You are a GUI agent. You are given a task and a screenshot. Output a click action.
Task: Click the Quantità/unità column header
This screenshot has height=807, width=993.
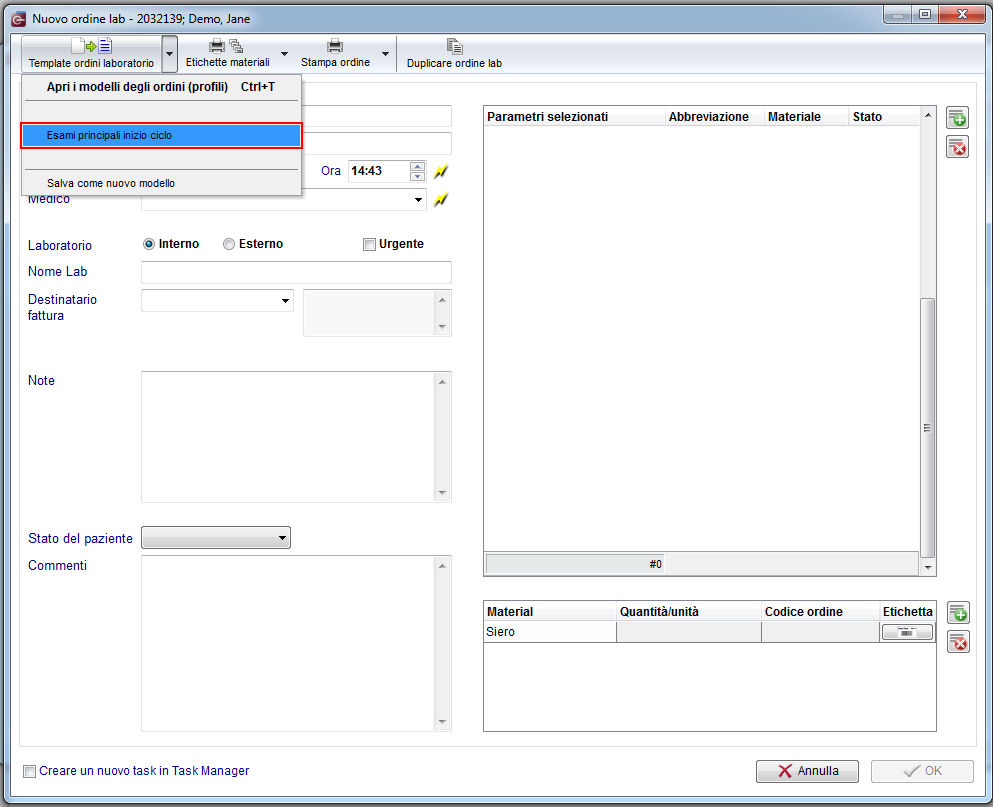click(x=688, y=612)
